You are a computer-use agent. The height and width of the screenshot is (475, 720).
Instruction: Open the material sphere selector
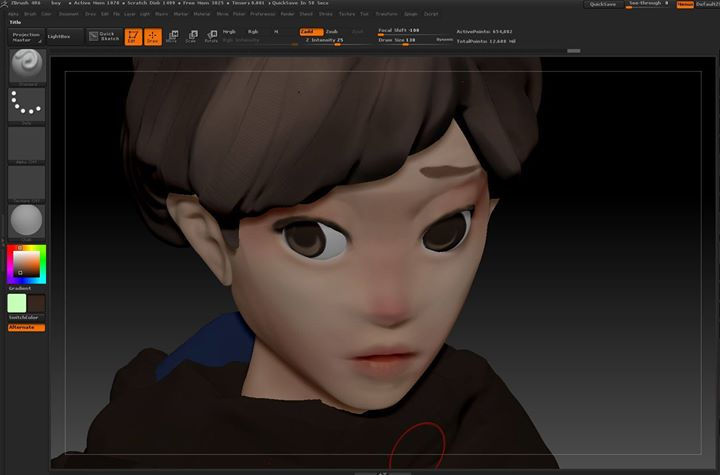[27, 221]
